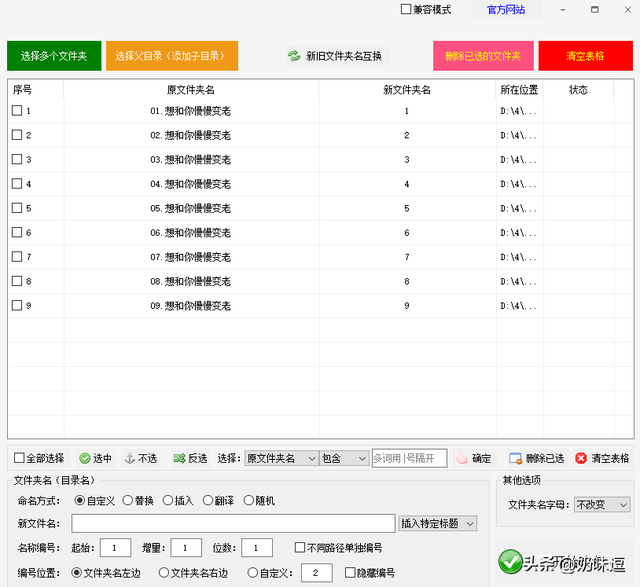This screenshot has width=640, height=587.
Task: Check the box for row 3
Action: click(17, 159)
